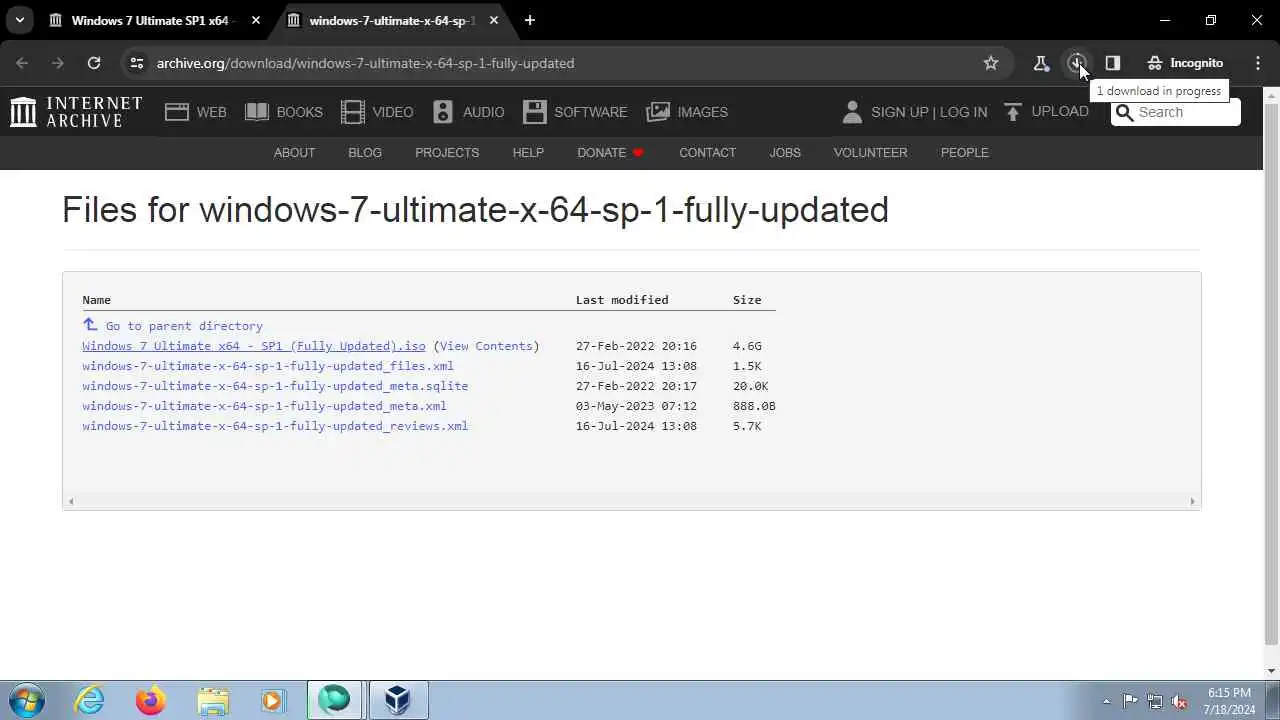Open ABOUT page
This screenshot has height=720, width=1280.
[x=294, y=153]
